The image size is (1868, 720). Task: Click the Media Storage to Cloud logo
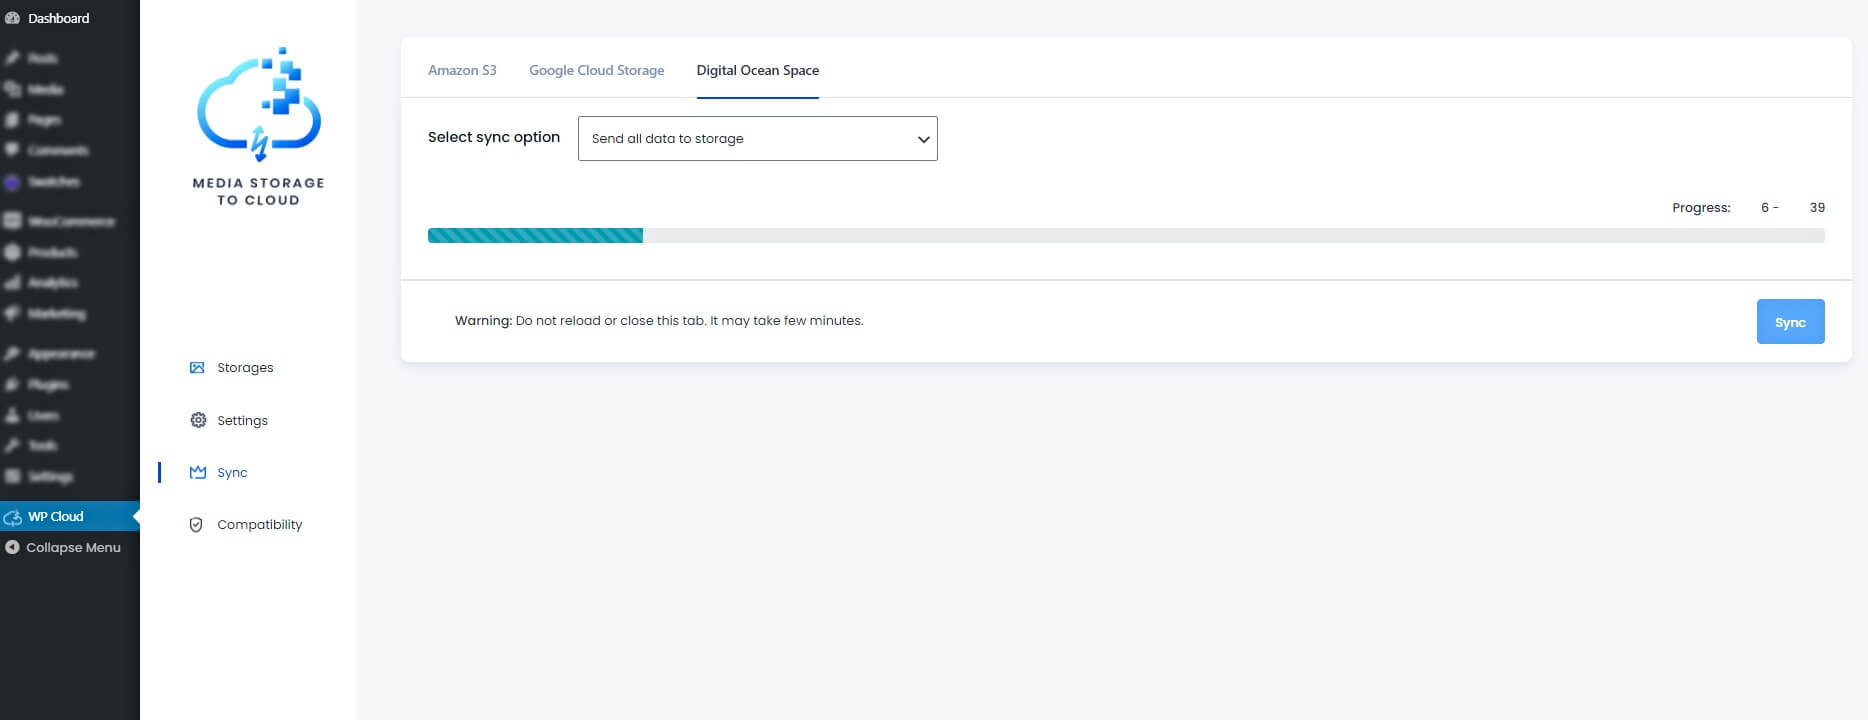259,126
